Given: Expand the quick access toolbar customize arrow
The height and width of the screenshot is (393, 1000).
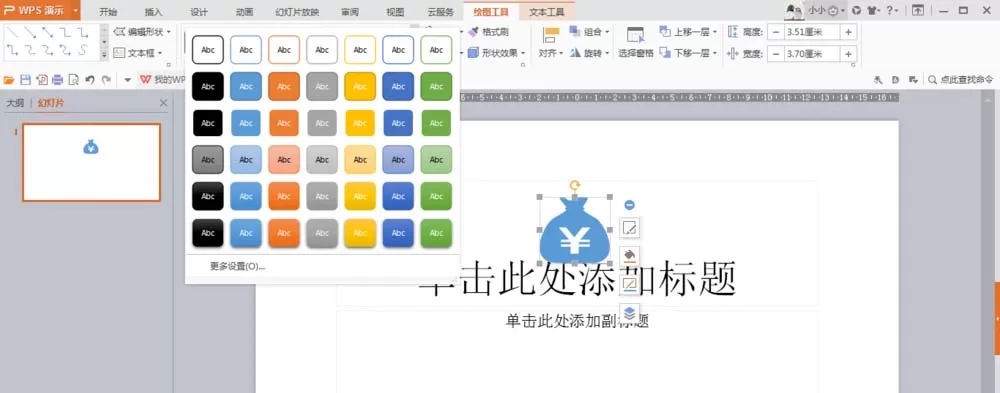Looking at the screenshot, I should click(x=127, y=80).
